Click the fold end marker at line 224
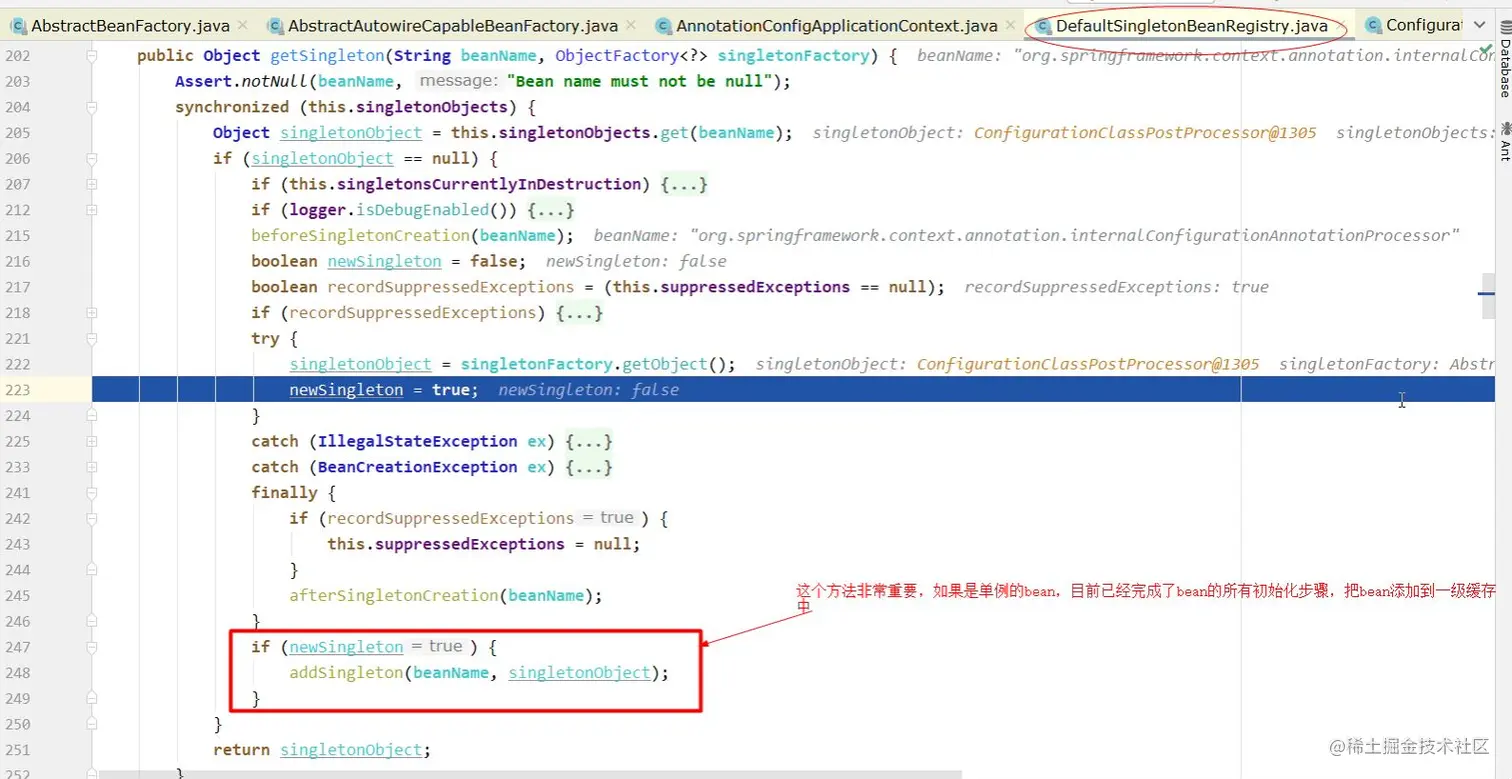1512x779 pixels. click(x=92, y=416)
